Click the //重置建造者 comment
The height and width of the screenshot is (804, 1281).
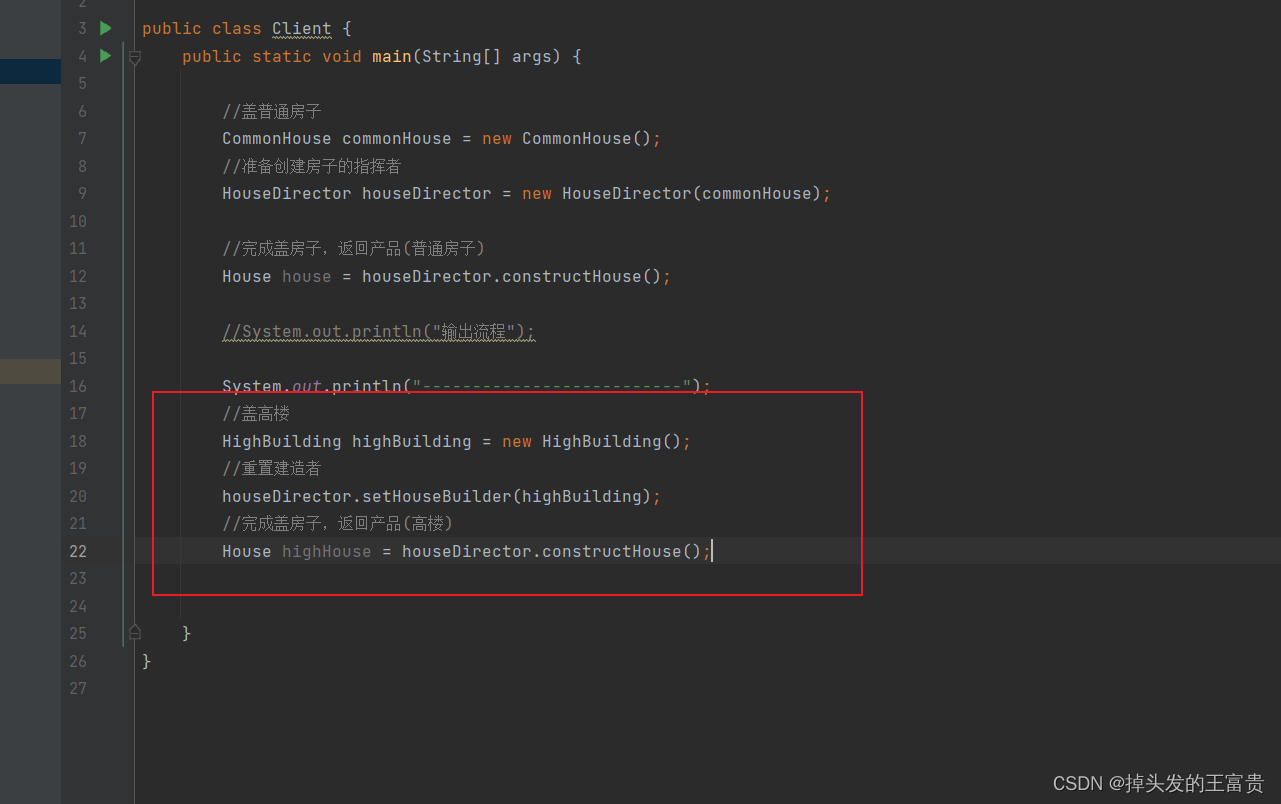[271, 469]
